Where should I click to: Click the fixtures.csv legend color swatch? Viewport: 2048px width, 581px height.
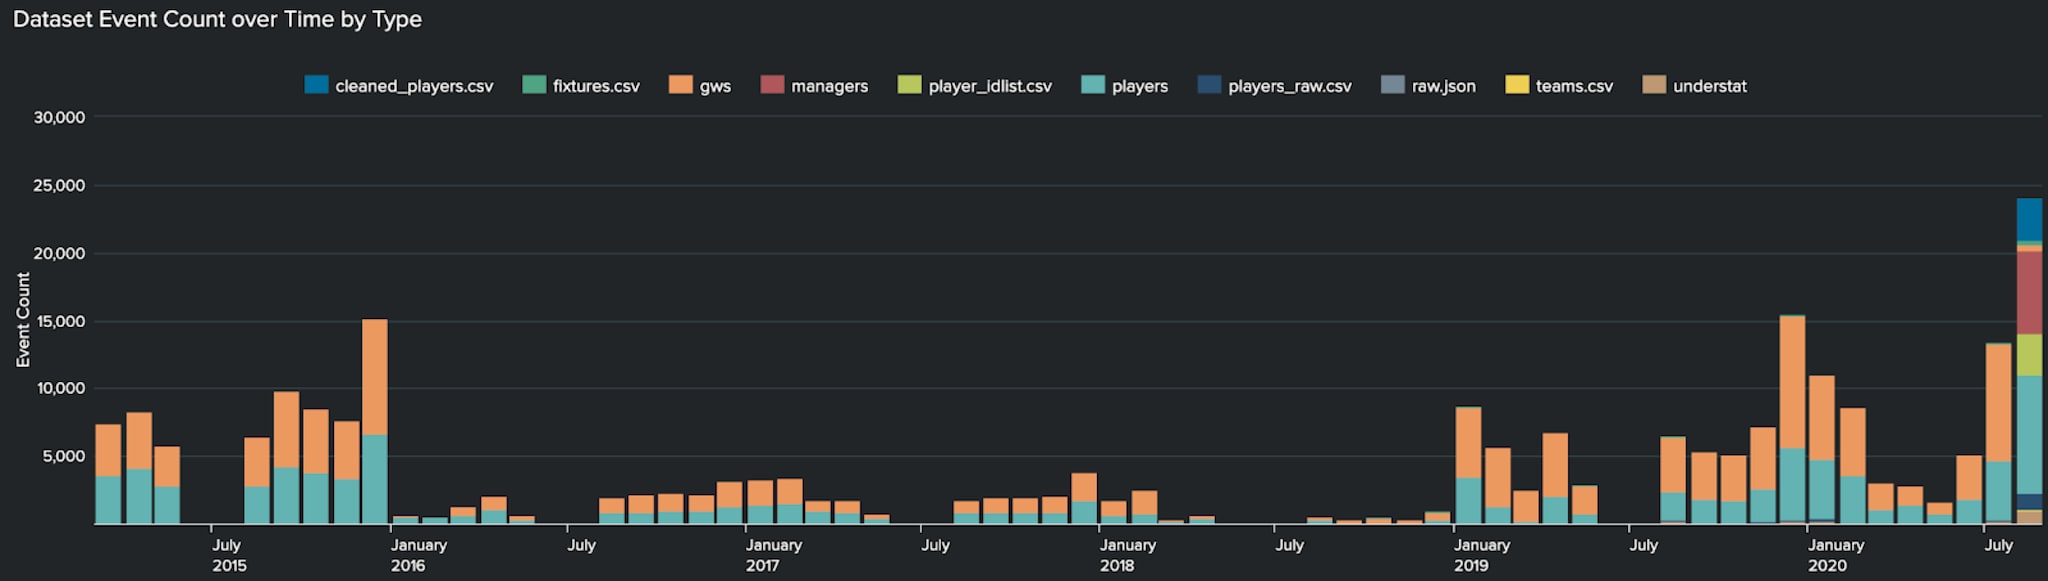534,85
